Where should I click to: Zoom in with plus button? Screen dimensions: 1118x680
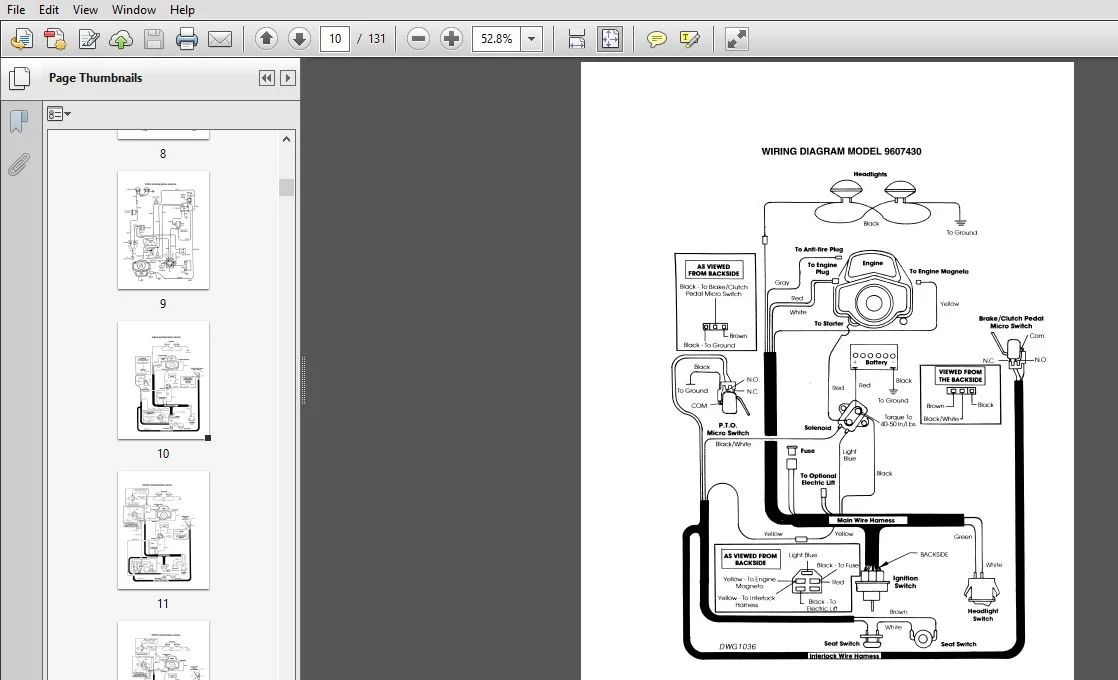tap(451, 38)
